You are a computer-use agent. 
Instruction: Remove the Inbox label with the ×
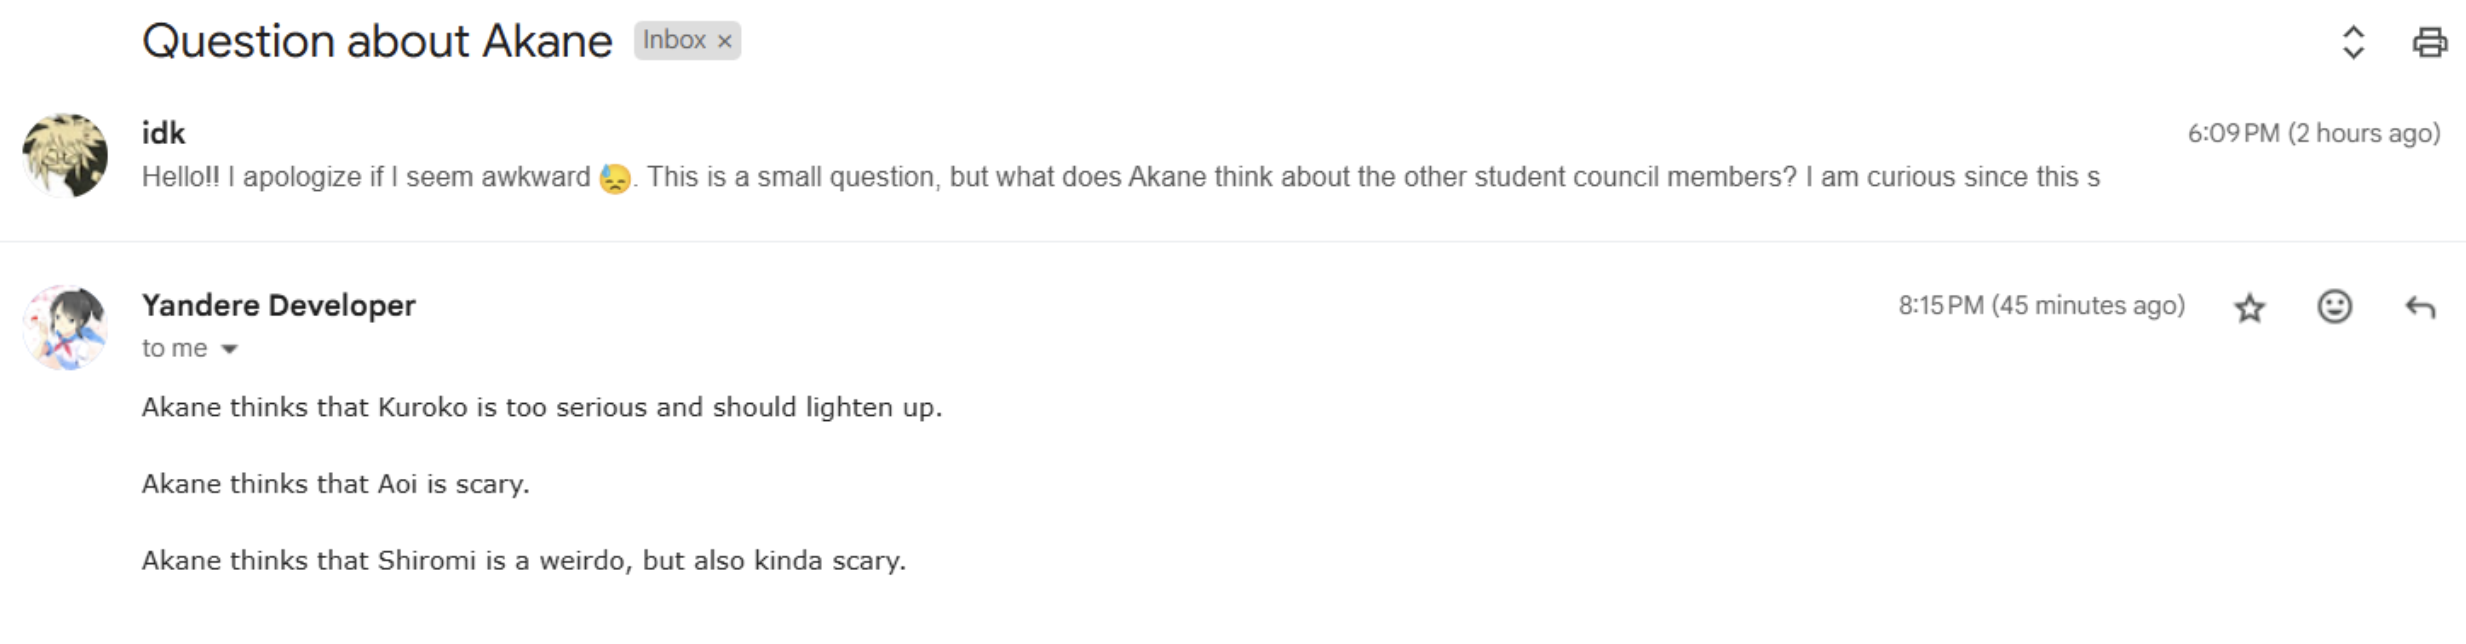725,41
